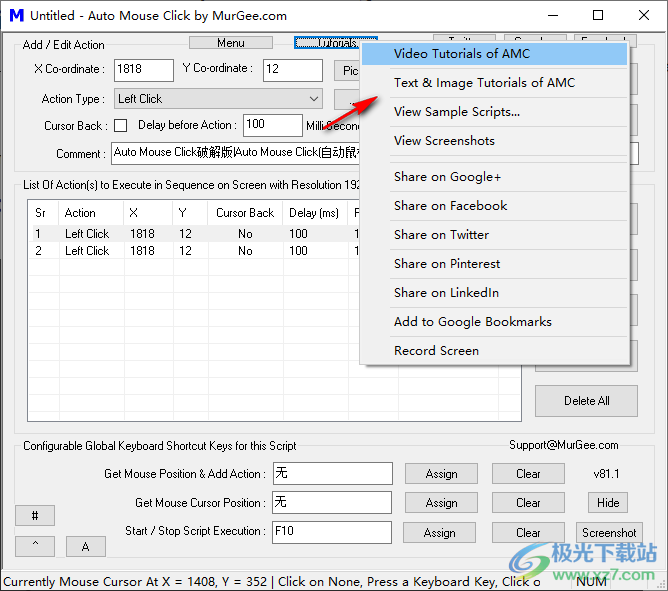Click the Sr column header

43,213
